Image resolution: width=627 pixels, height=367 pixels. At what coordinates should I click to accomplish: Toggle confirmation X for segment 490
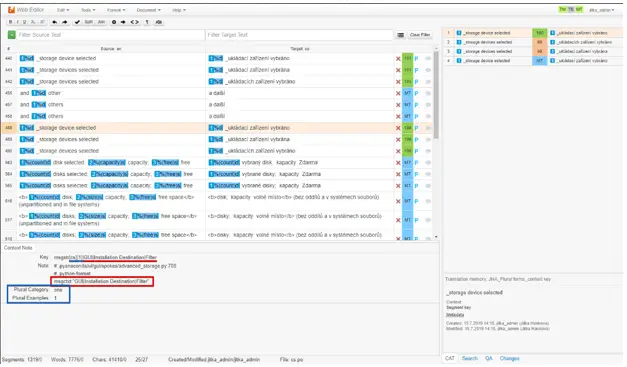click(x=398, y=152)
